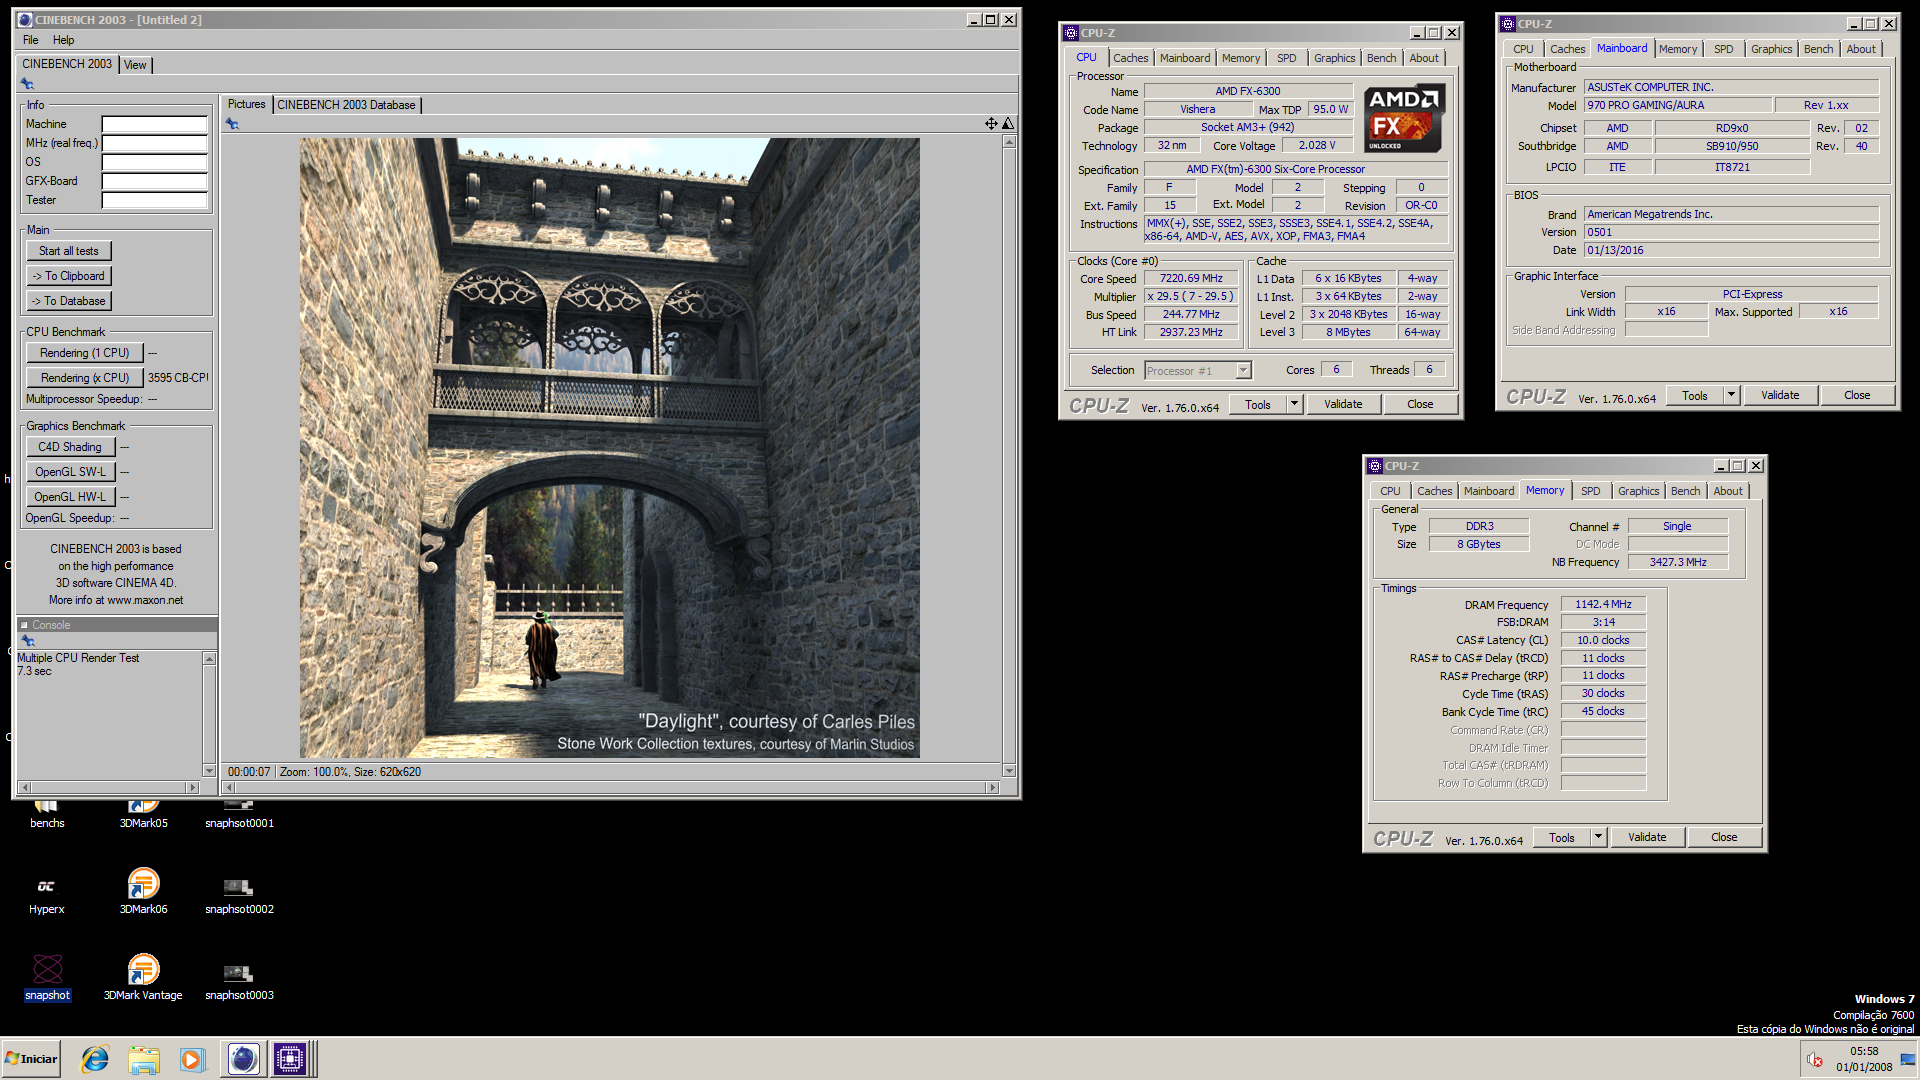1920x1080 pixels.
Task: Open the Help menu in CINEBENCH
Action: [x=64, y=40]
